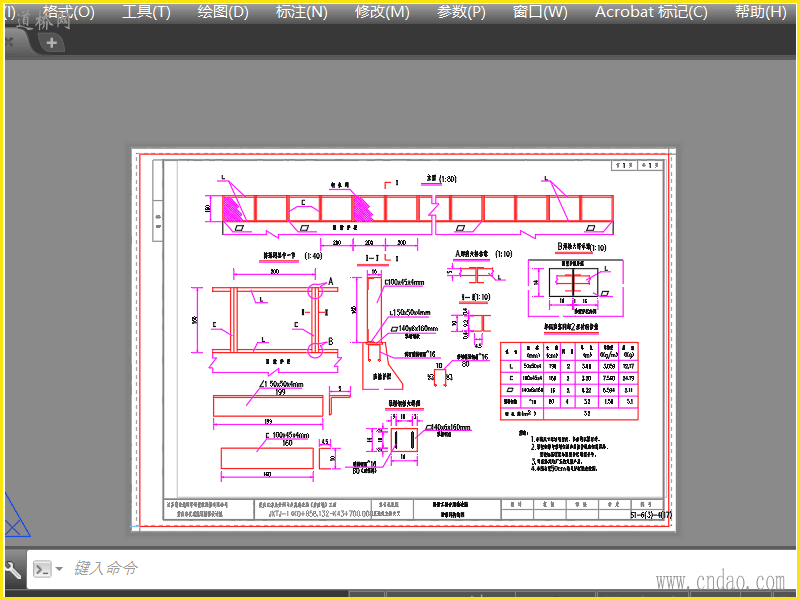The height and width of the screenshot is (600, 800).
Task: Click detail circle A in the drawing
Action: (315, 292)
